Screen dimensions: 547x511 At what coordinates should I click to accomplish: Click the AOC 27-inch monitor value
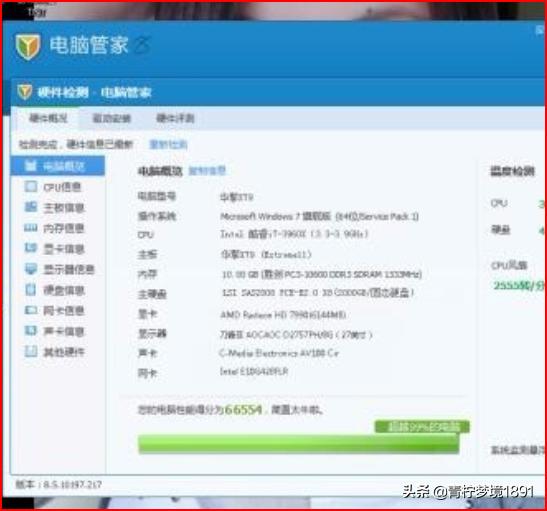[296, 335]
